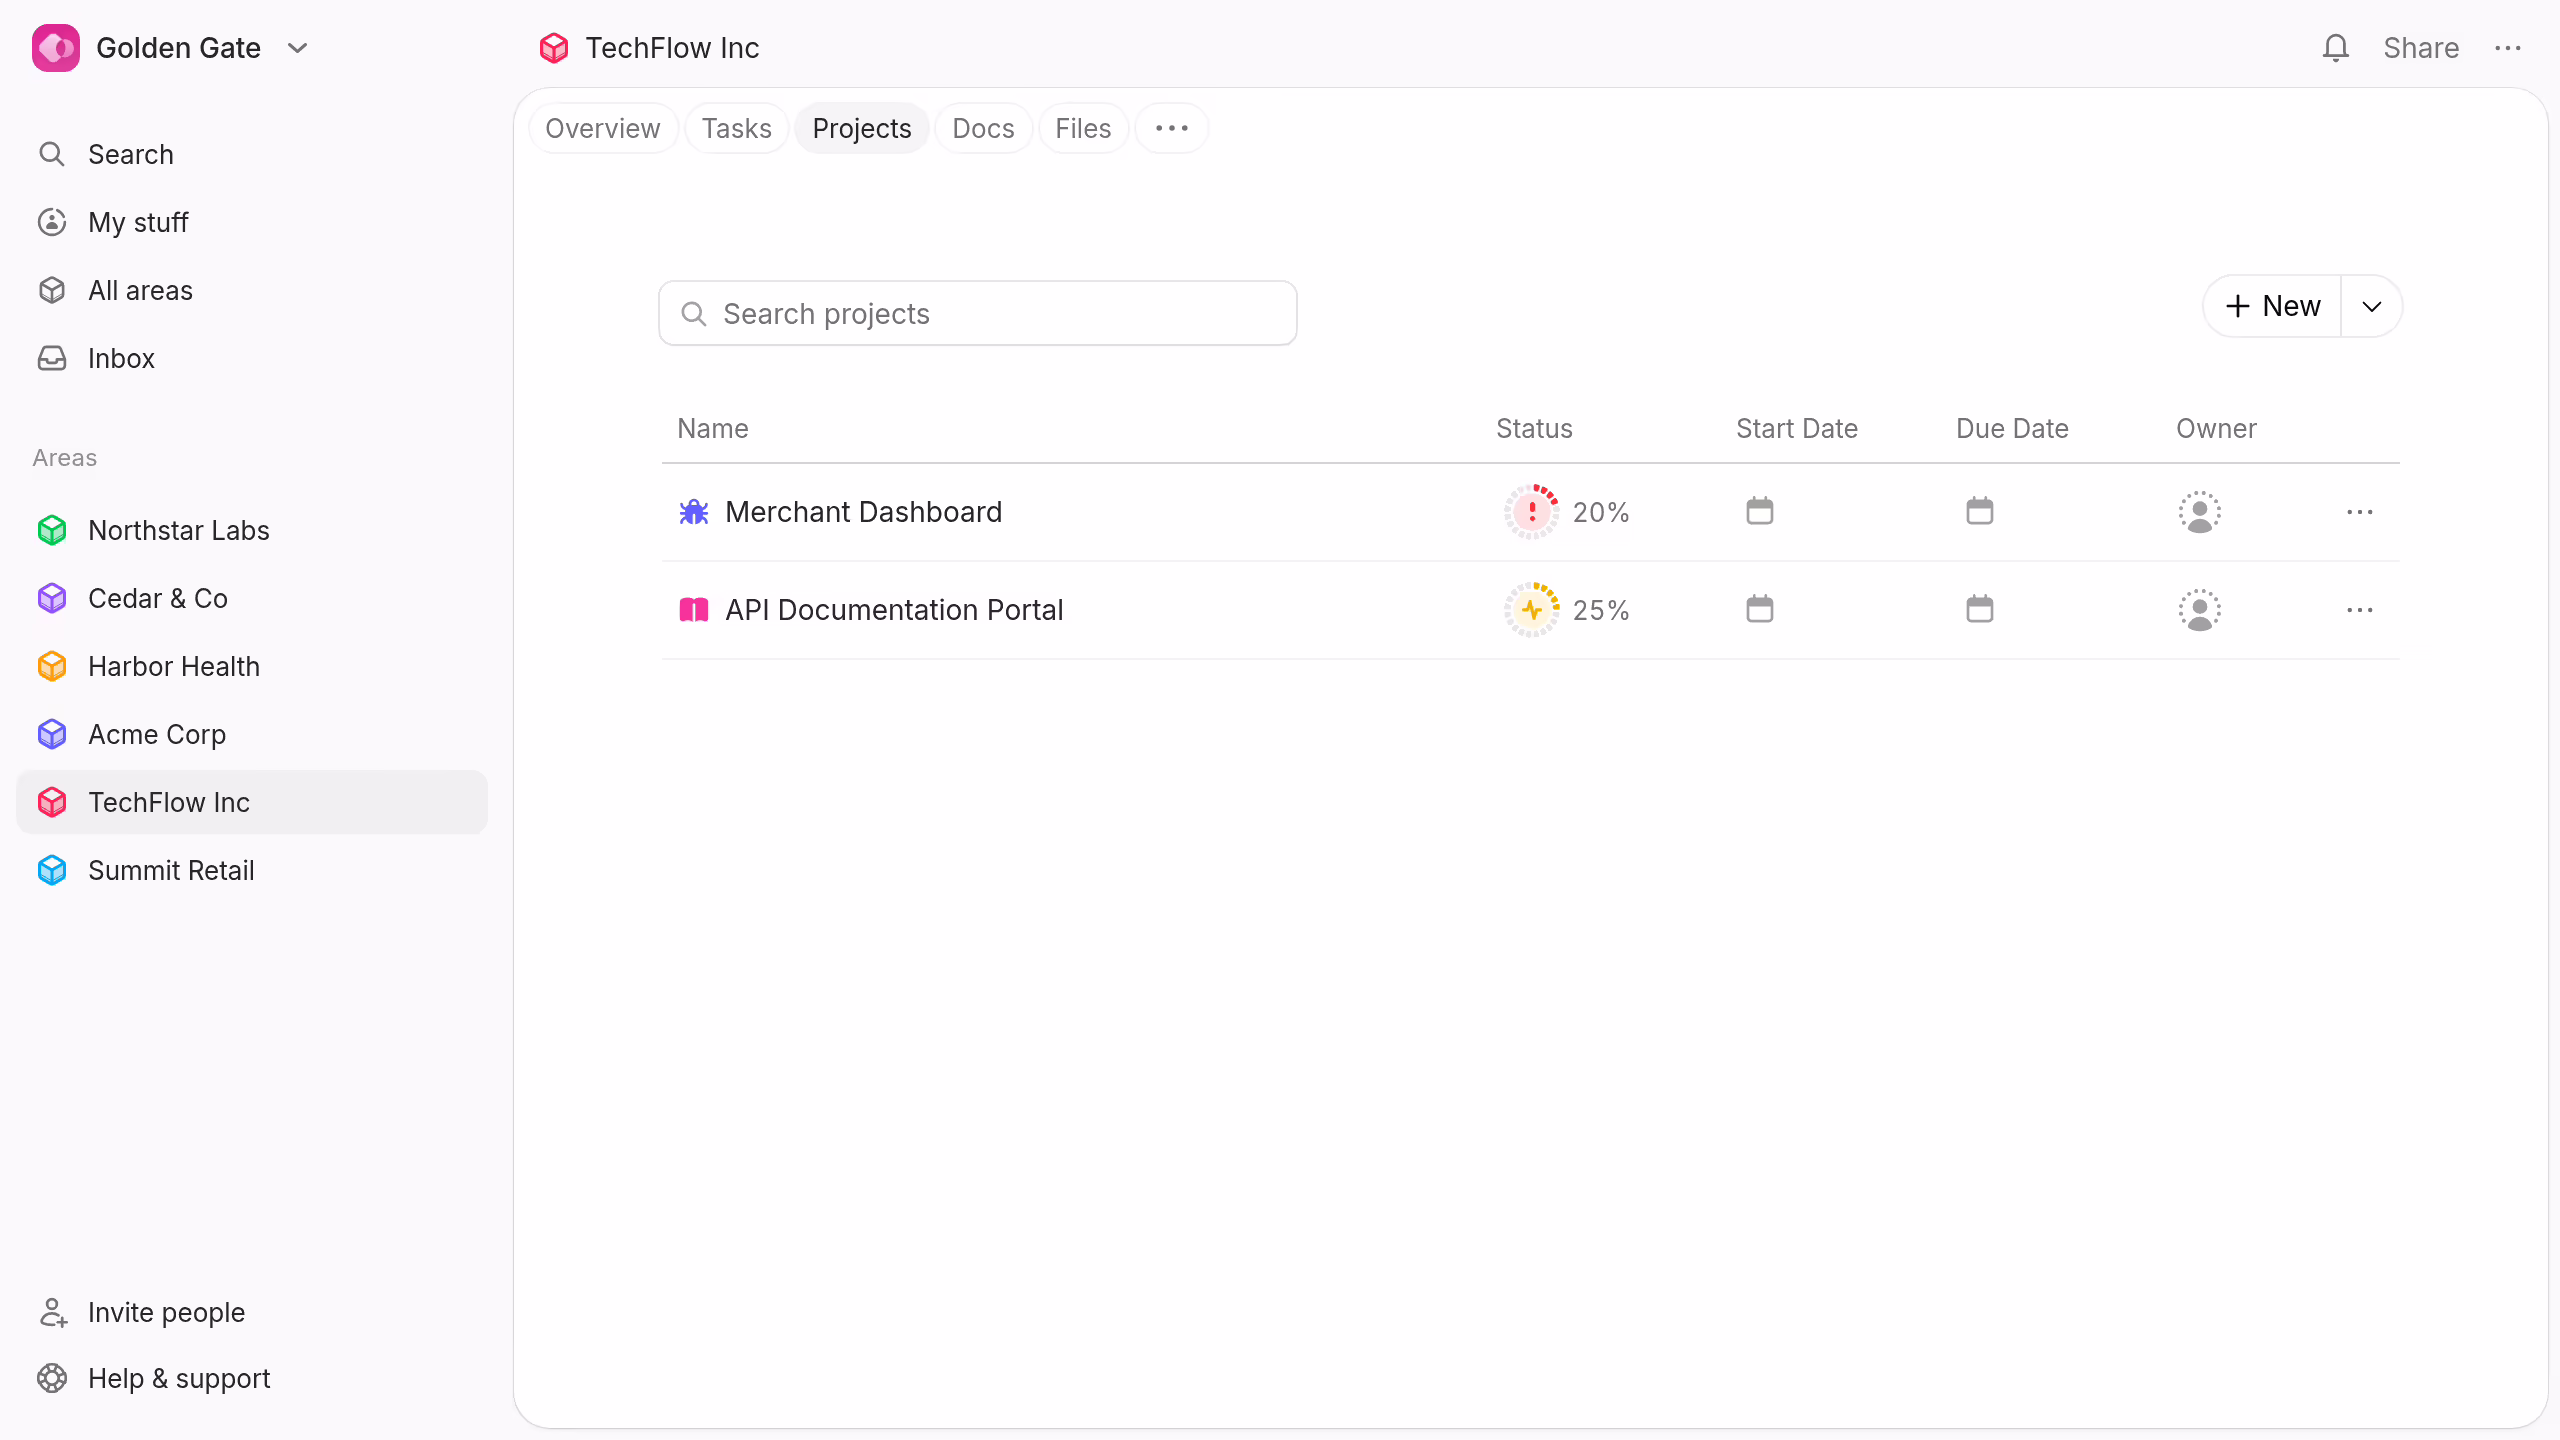Show more tabs via the ellipsis tab
The image size is (2560, 1440).
(x=1172, y=128)
